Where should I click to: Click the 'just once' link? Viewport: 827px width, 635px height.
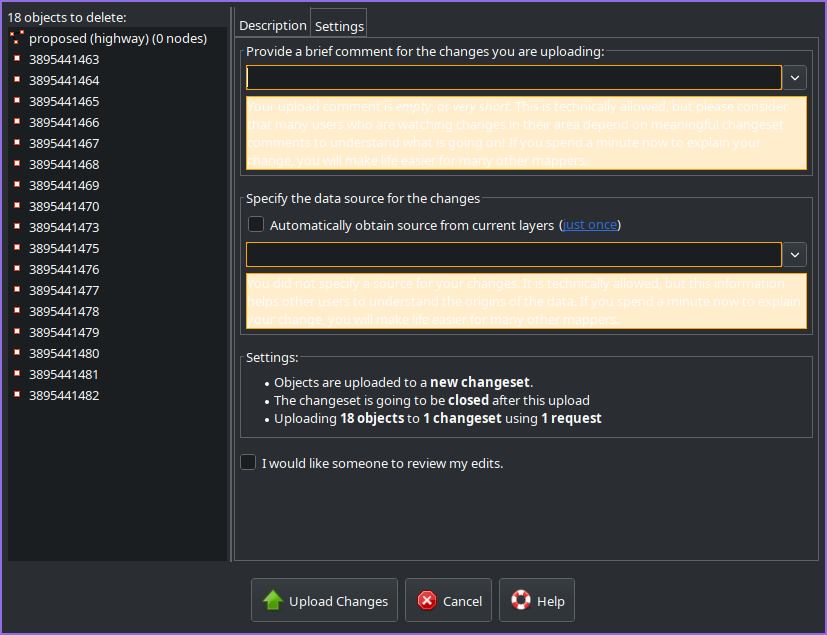pos(589,225)
